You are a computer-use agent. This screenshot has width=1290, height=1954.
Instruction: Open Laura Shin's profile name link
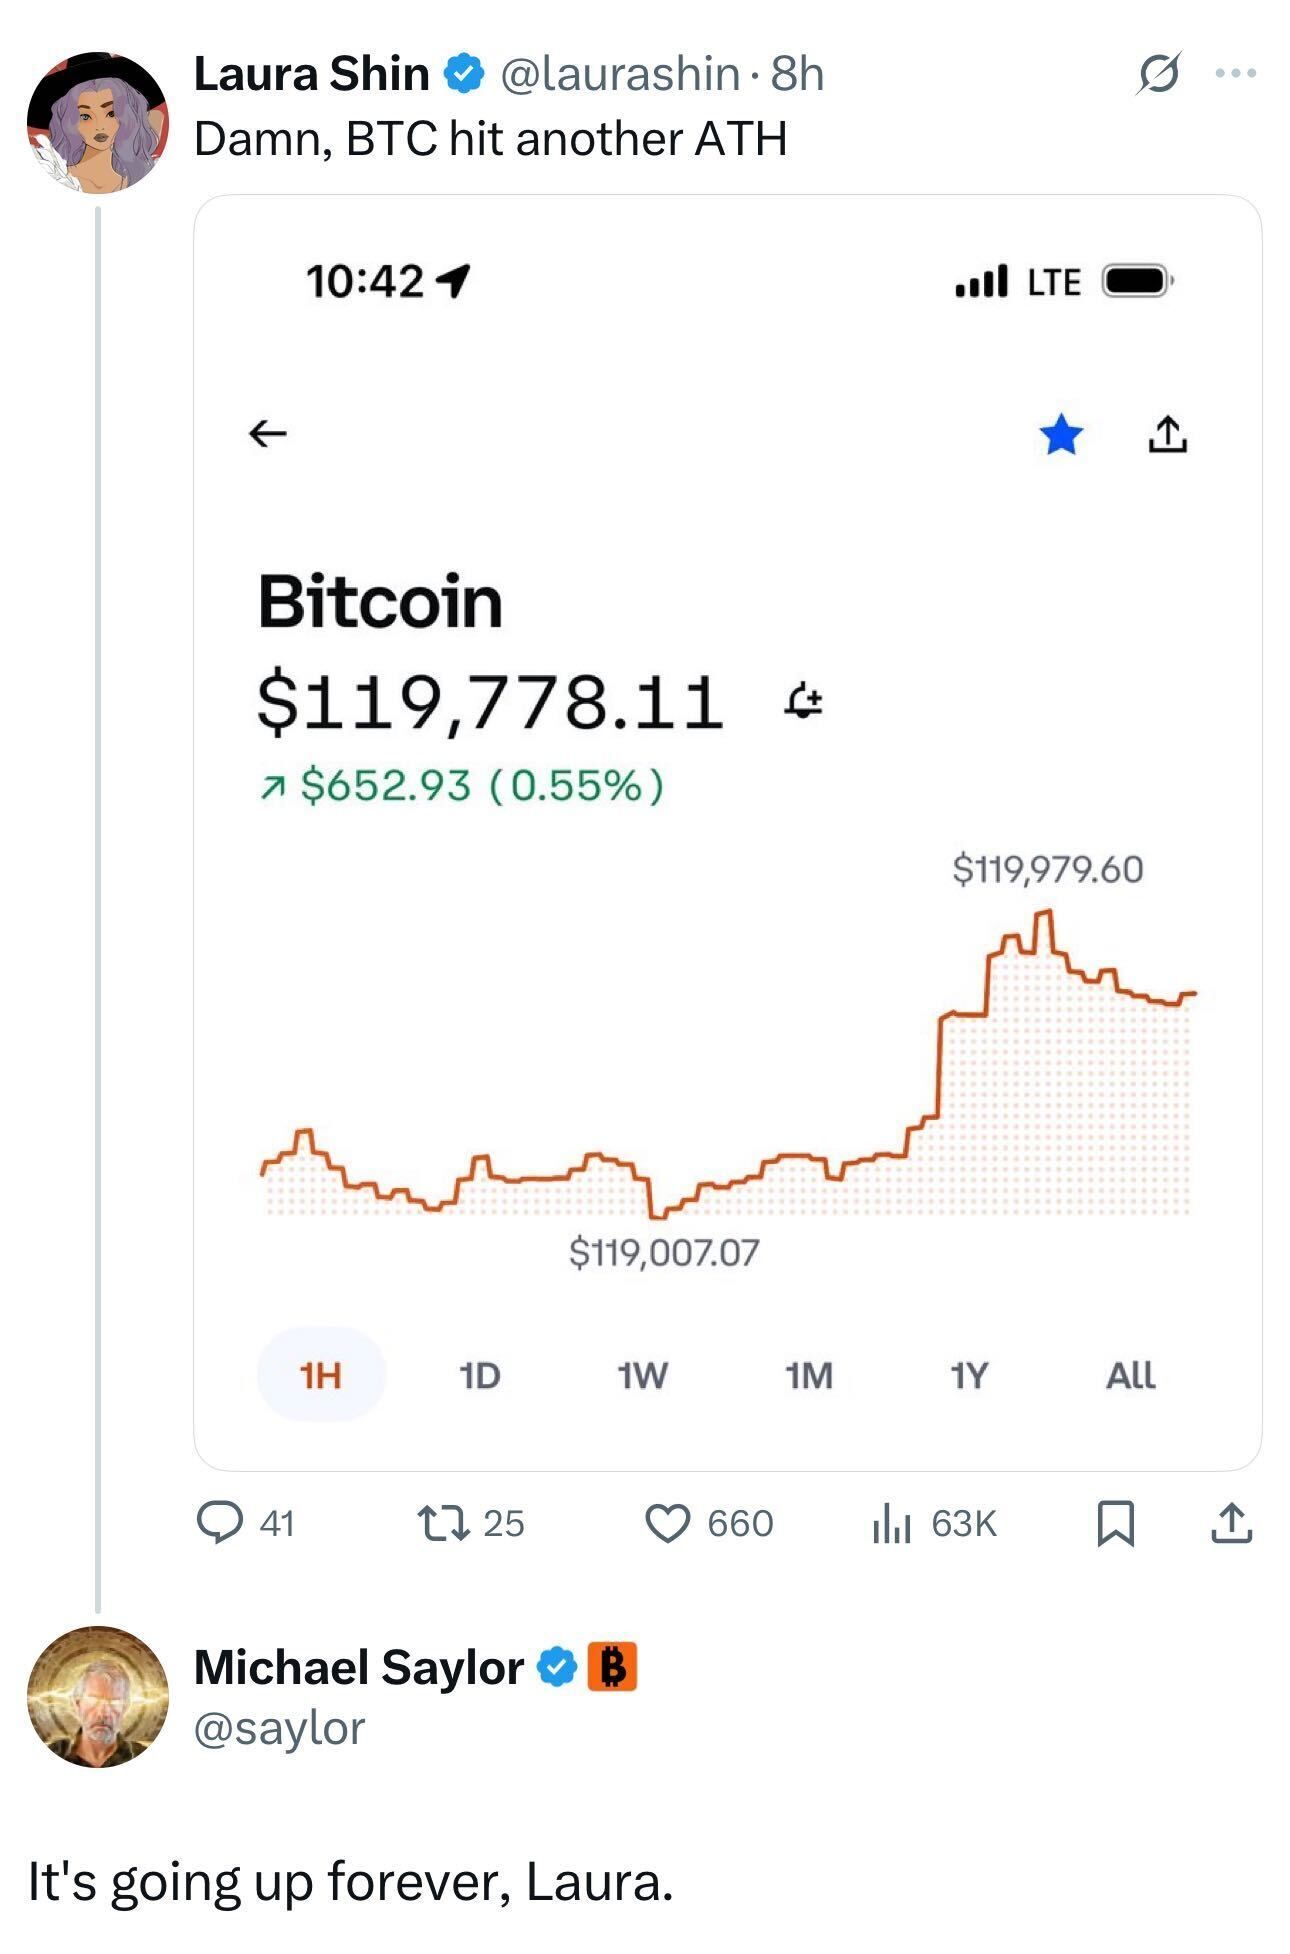click(x=311, y=73)
